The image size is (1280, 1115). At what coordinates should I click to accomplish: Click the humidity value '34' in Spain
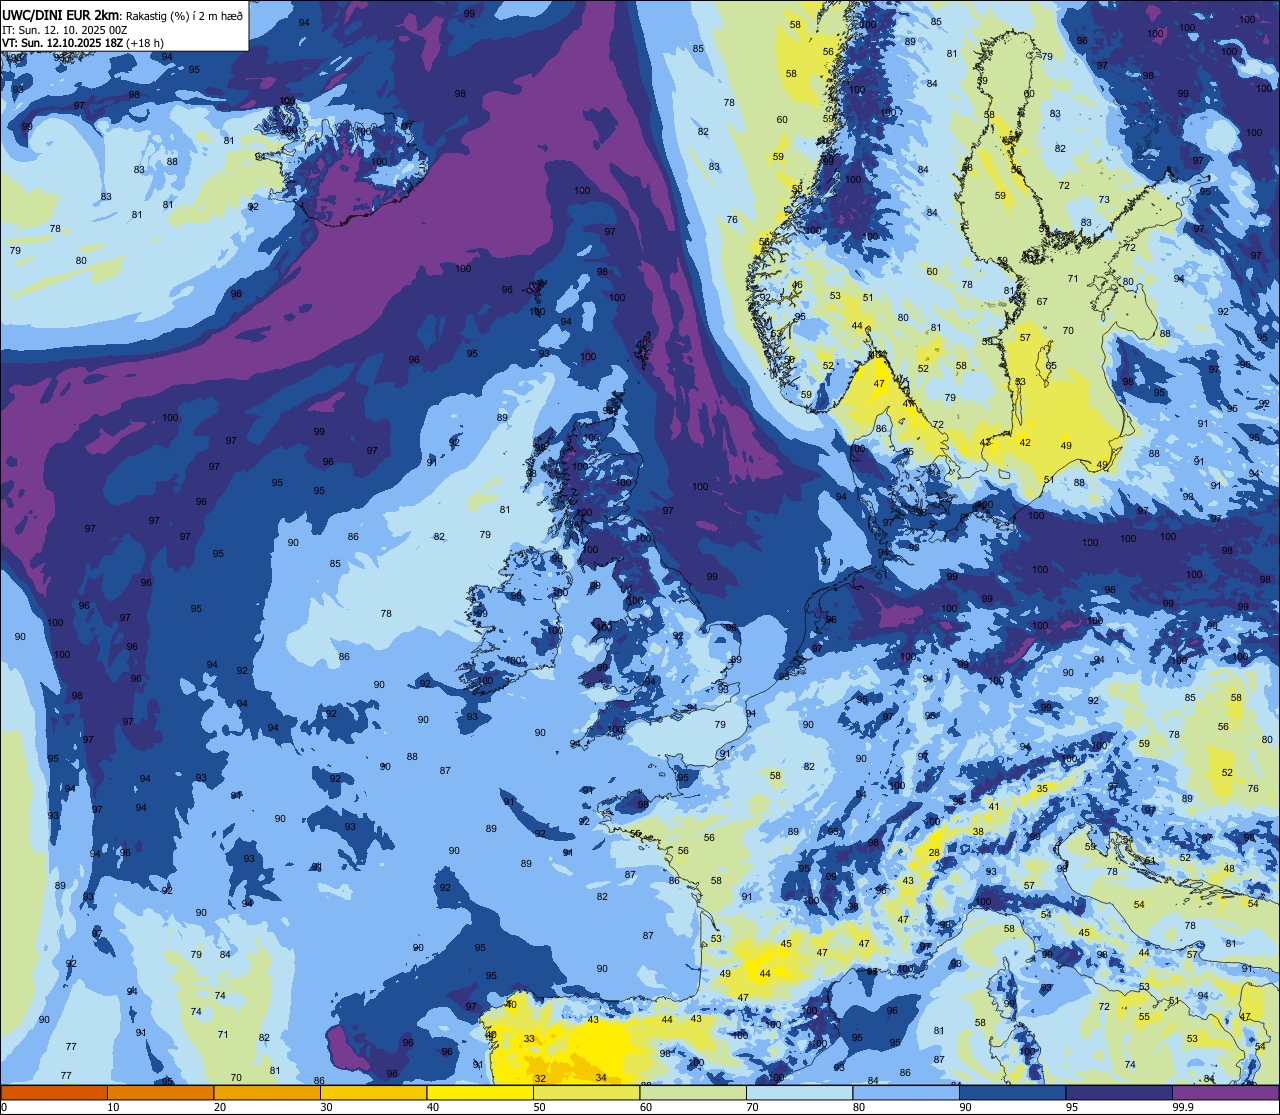point(601,1077)
